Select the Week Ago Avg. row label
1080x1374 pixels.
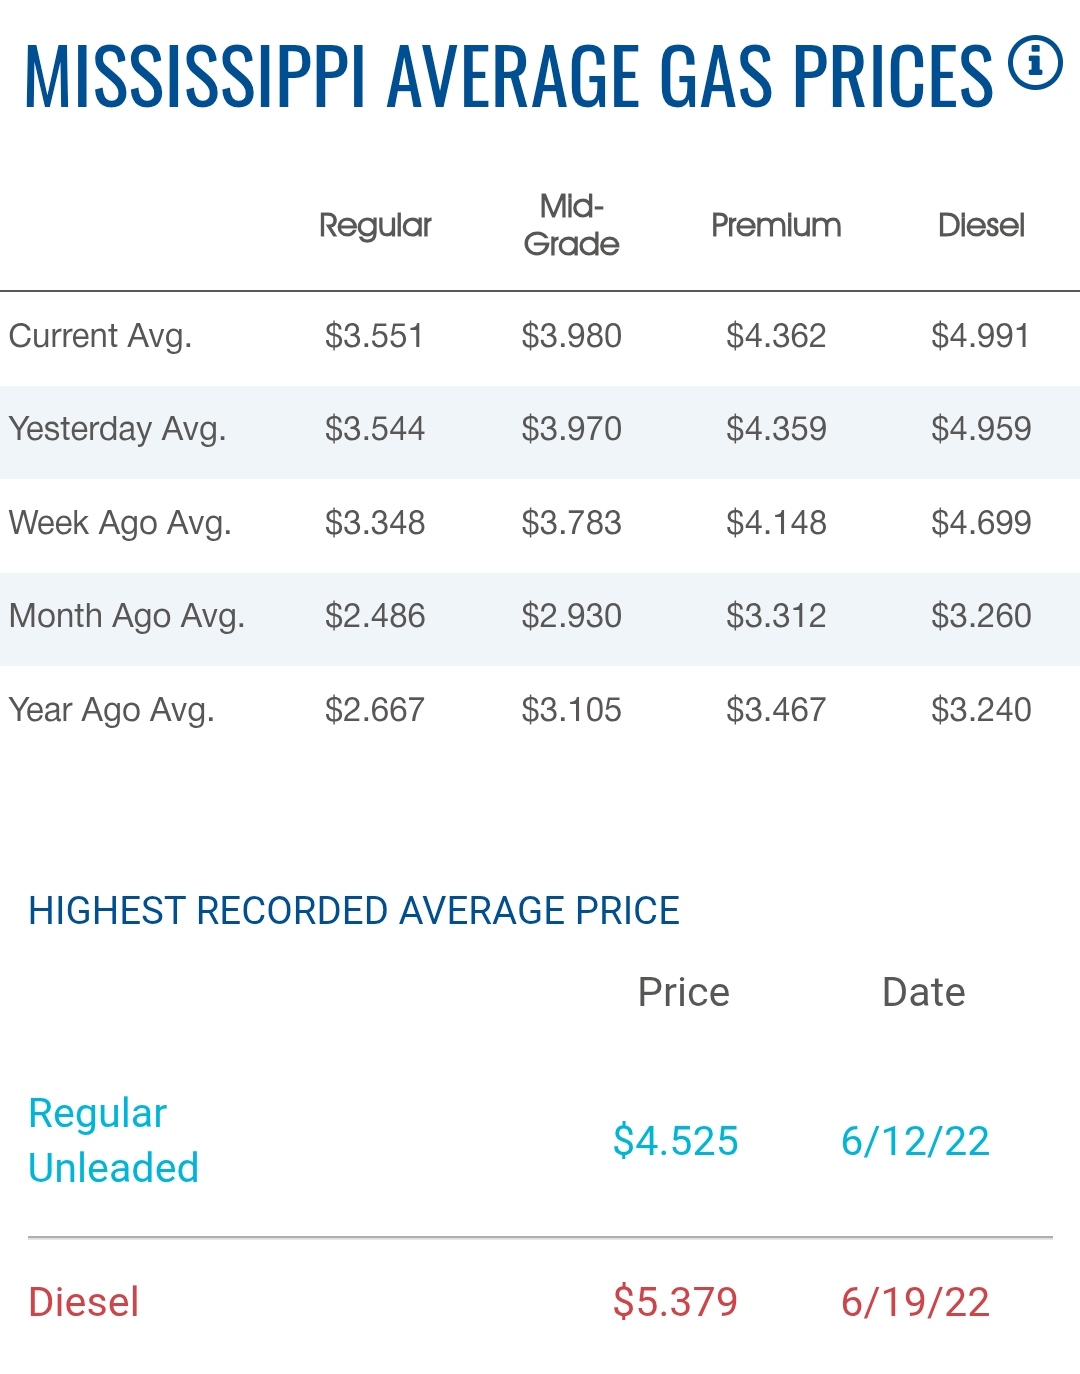click(x=120, y=523)
